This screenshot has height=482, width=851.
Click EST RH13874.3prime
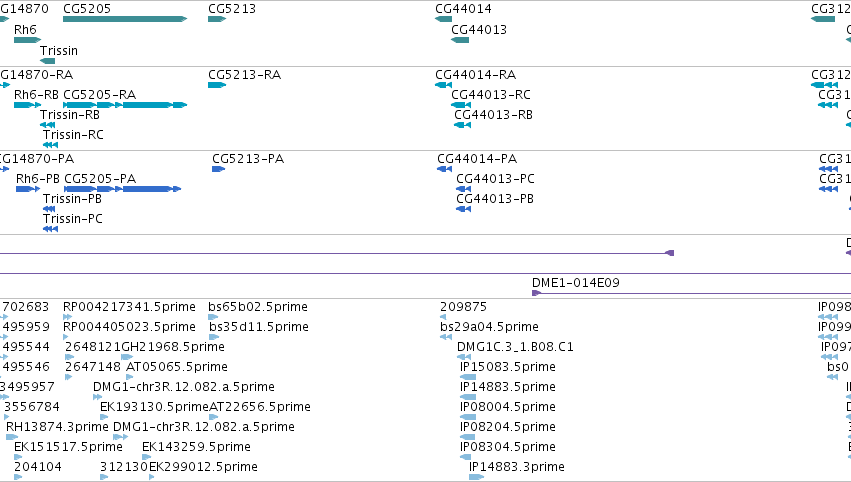(57, 427)
